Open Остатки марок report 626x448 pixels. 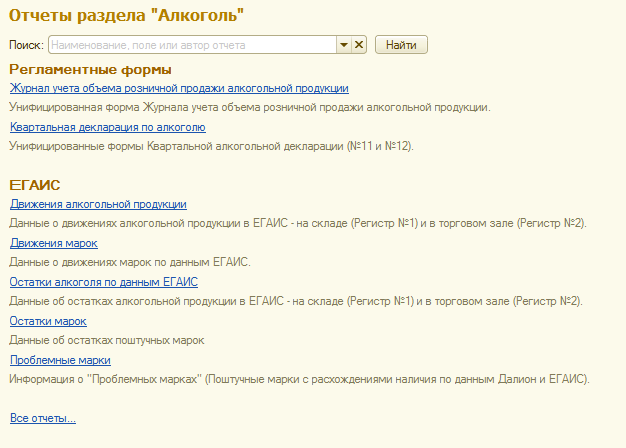pos(48,321)
